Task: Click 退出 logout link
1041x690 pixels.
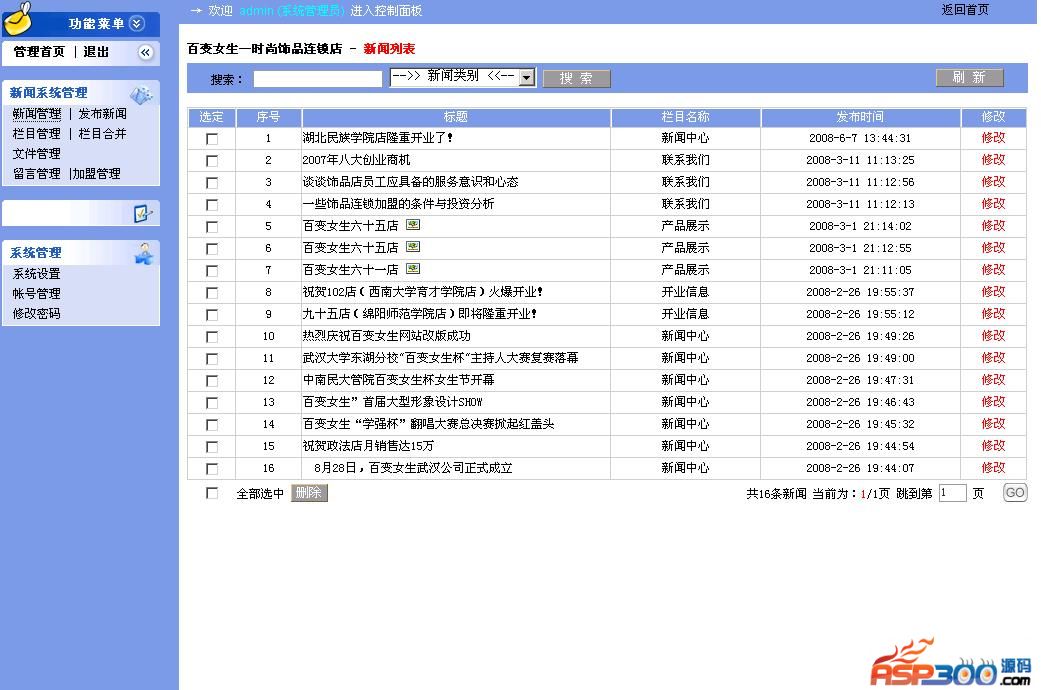Action: (96, 52)
